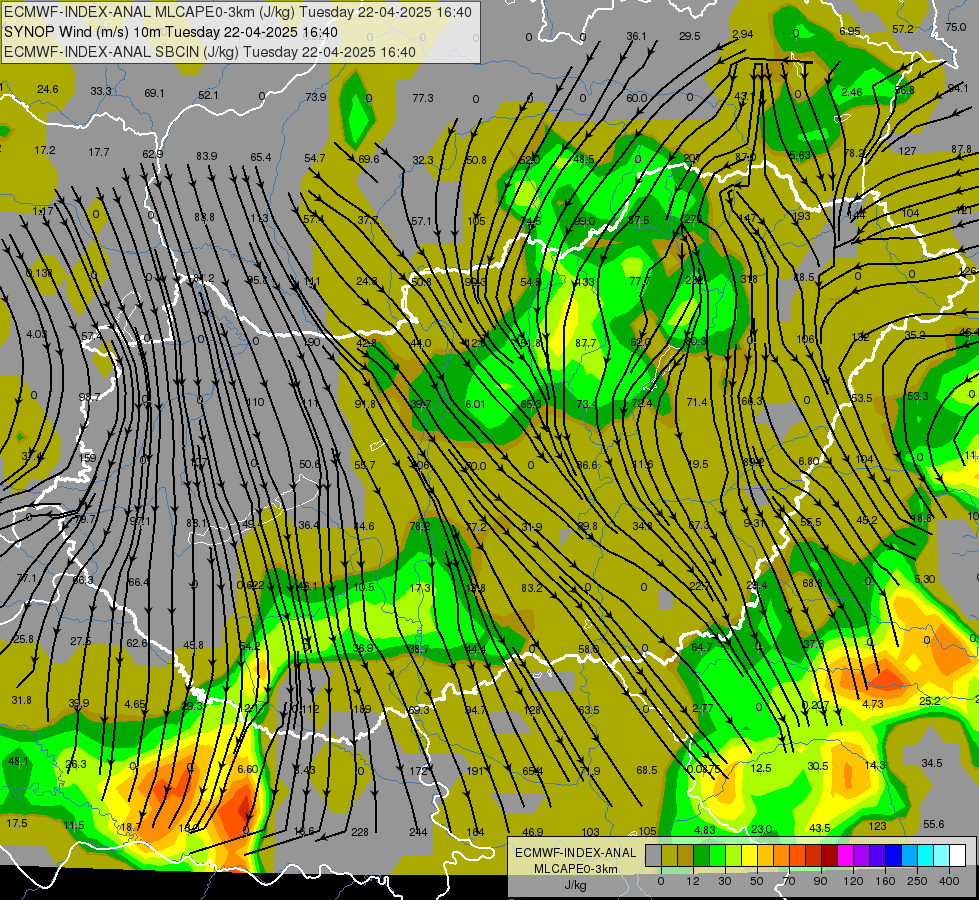The image size is (979, 900).
Task: Click the pure yellow legend swatch
Action: pos(749,855)
